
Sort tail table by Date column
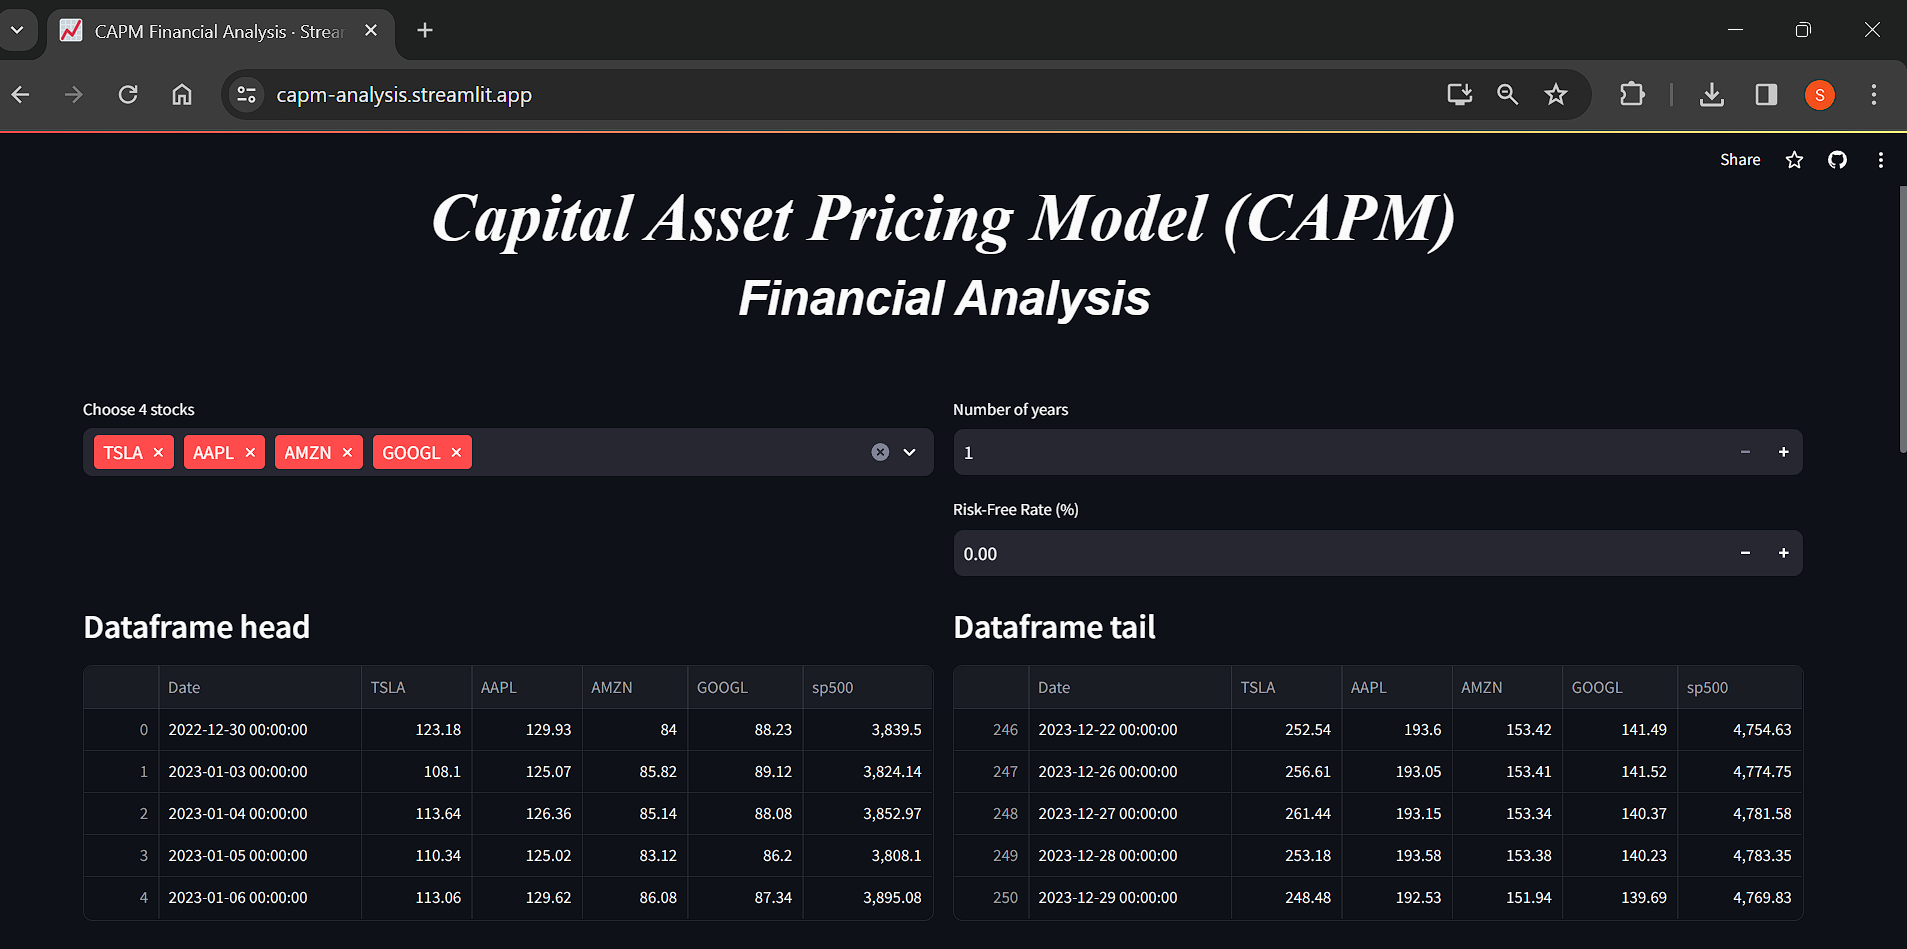1130,688
